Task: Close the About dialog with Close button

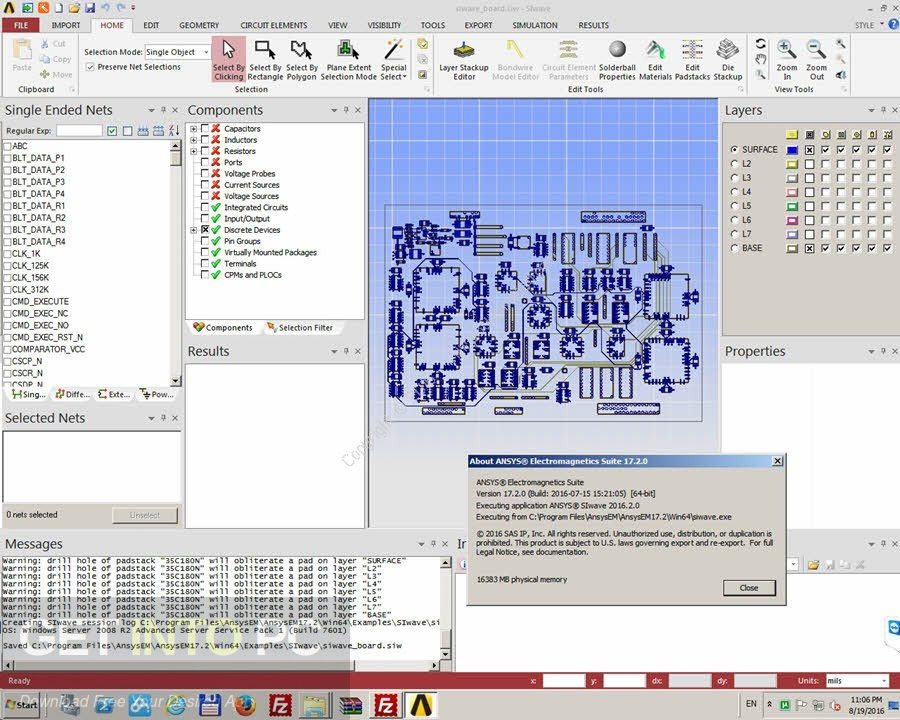Action: coord(748,588)
